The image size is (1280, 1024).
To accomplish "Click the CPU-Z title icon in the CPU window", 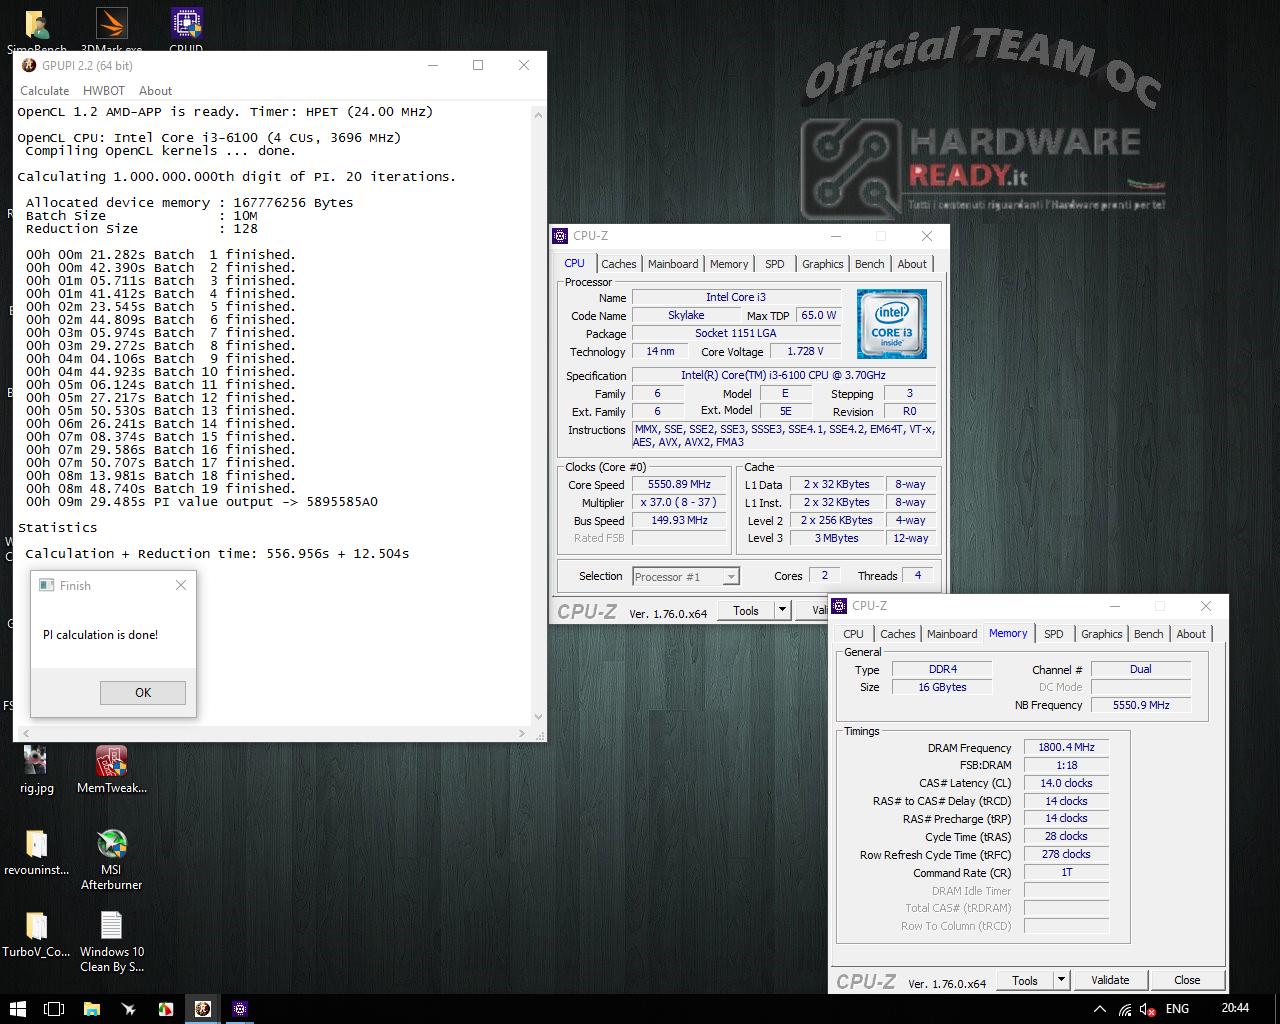I will [x=559, y=236].
